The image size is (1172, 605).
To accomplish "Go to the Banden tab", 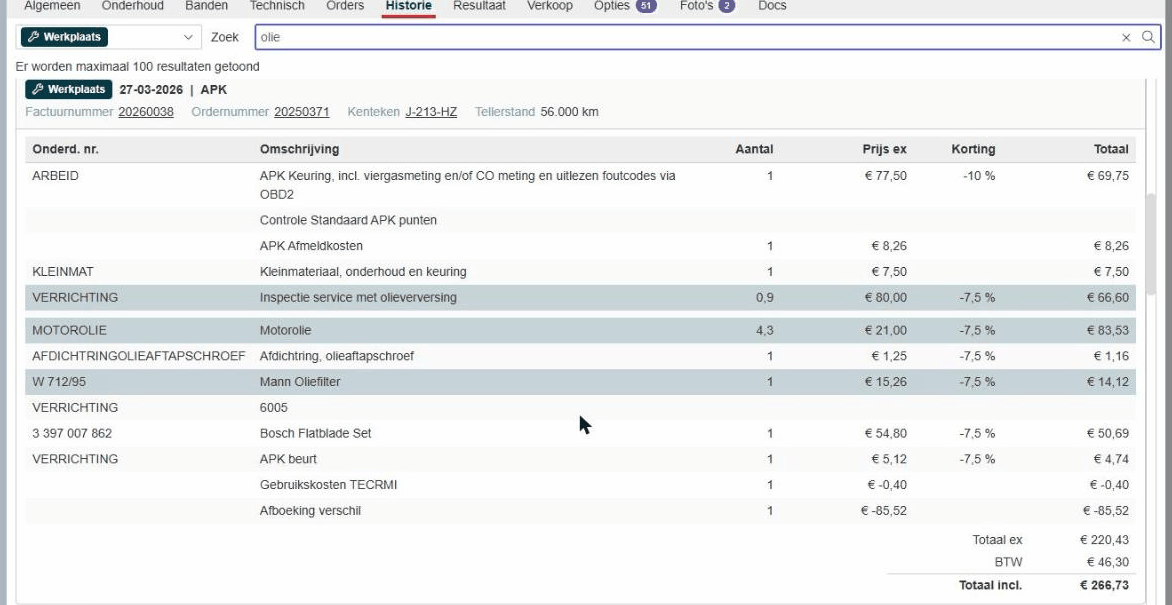I will click(x=206, y=6).
